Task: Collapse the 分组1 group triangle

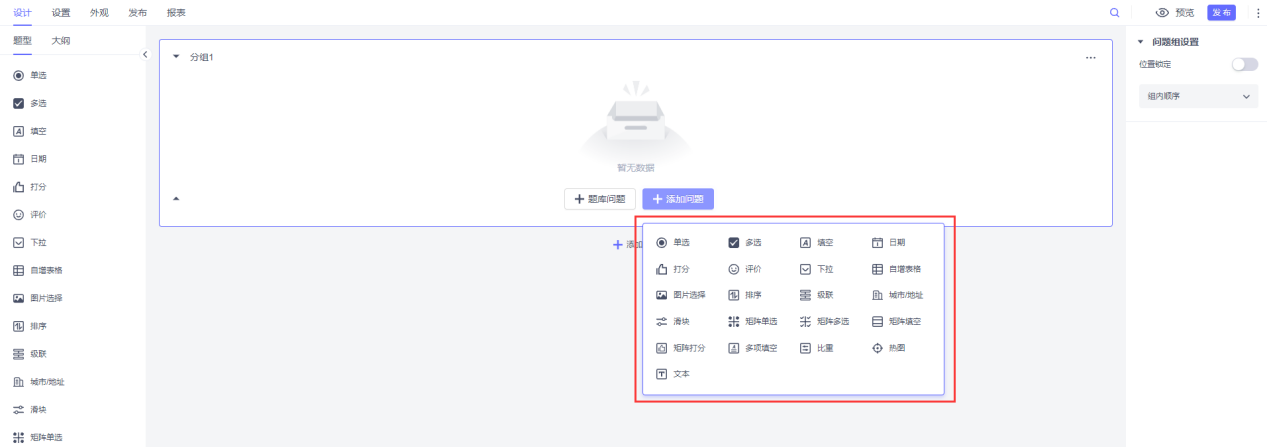Action: tap(176, 57)
